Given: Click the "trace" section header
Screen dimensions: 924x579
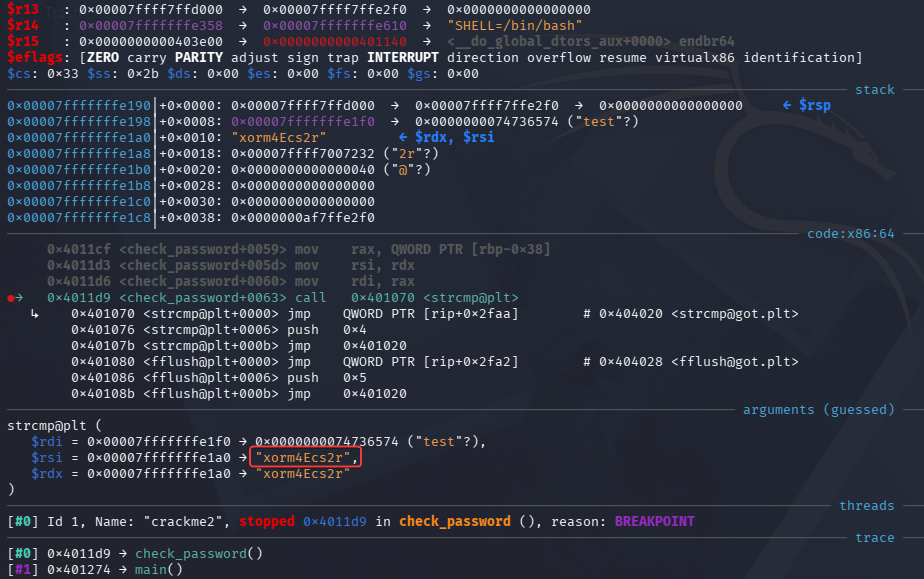Looking at the screenshot, I should pos(874,537).
